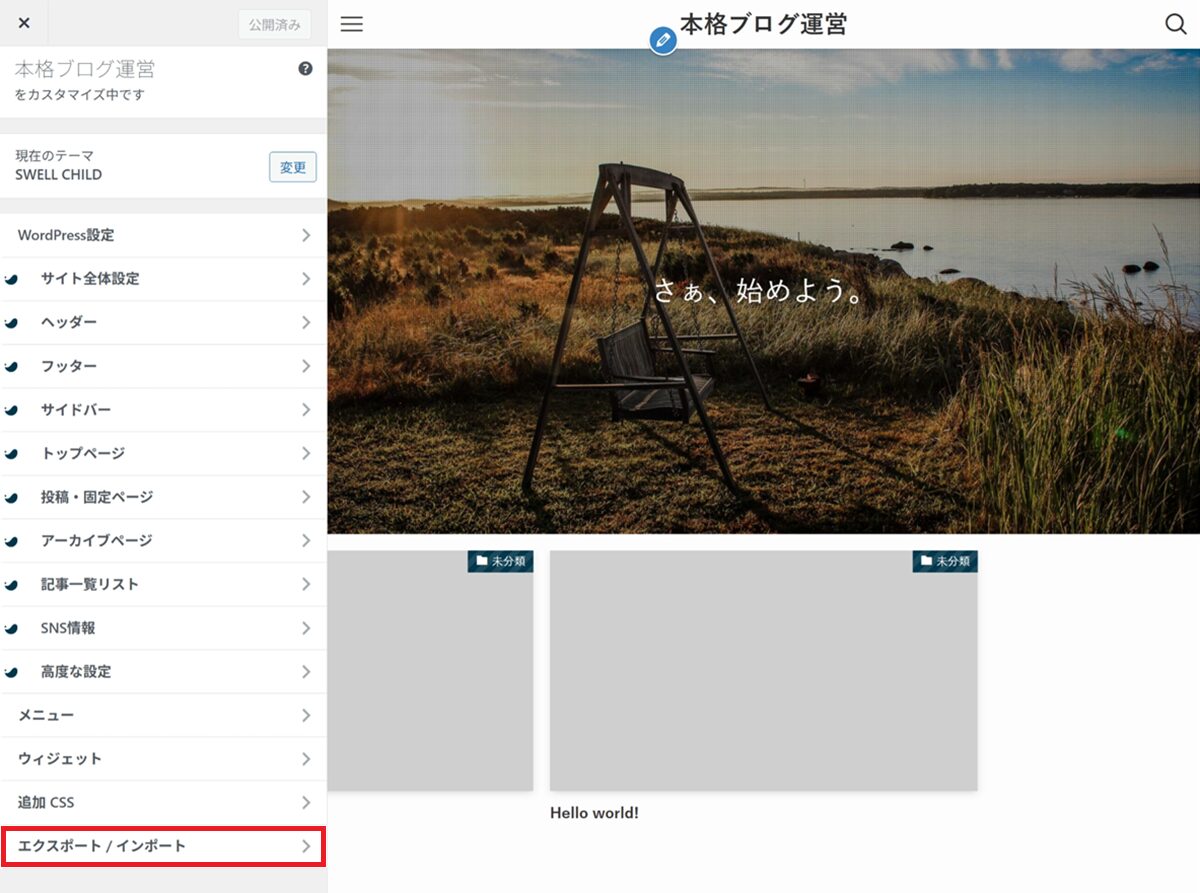Open the hamburger menu in preview header
This screenshot has height=893, width=1200.
(x=352, y=25)
